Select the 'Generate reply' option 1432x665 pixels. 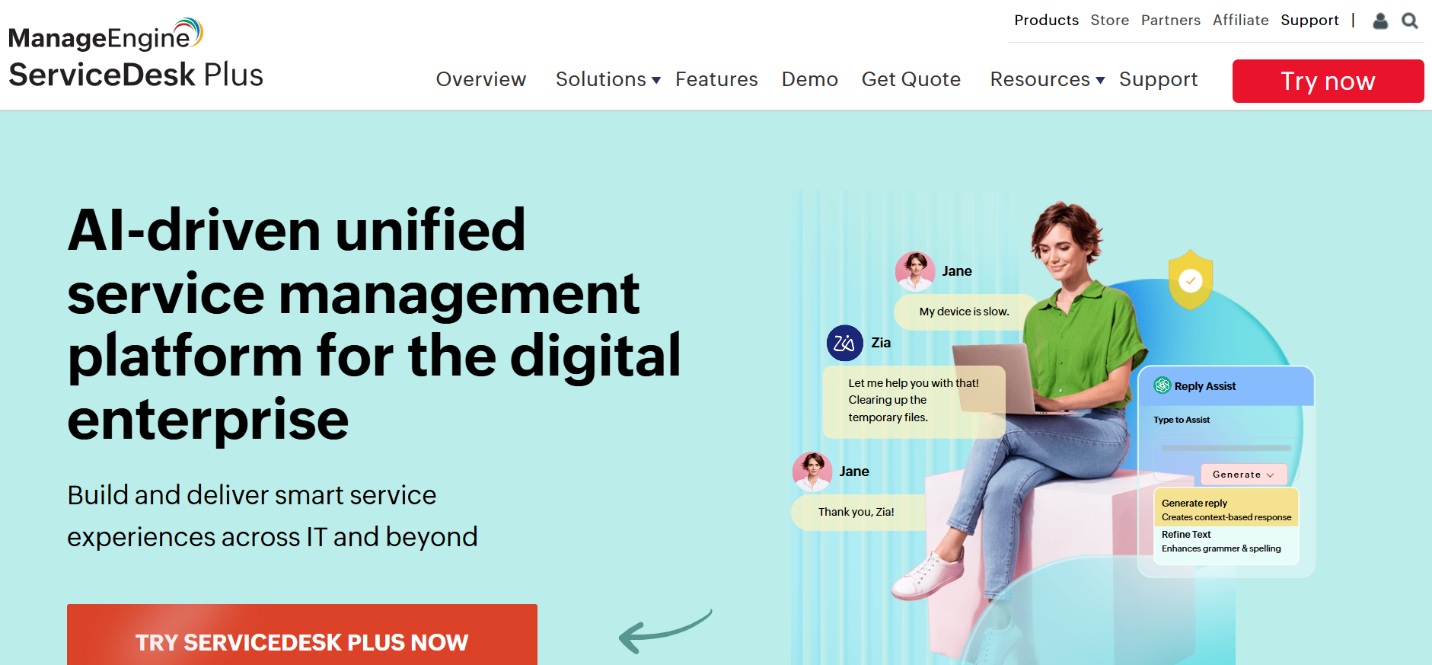tap(1226, 510)
